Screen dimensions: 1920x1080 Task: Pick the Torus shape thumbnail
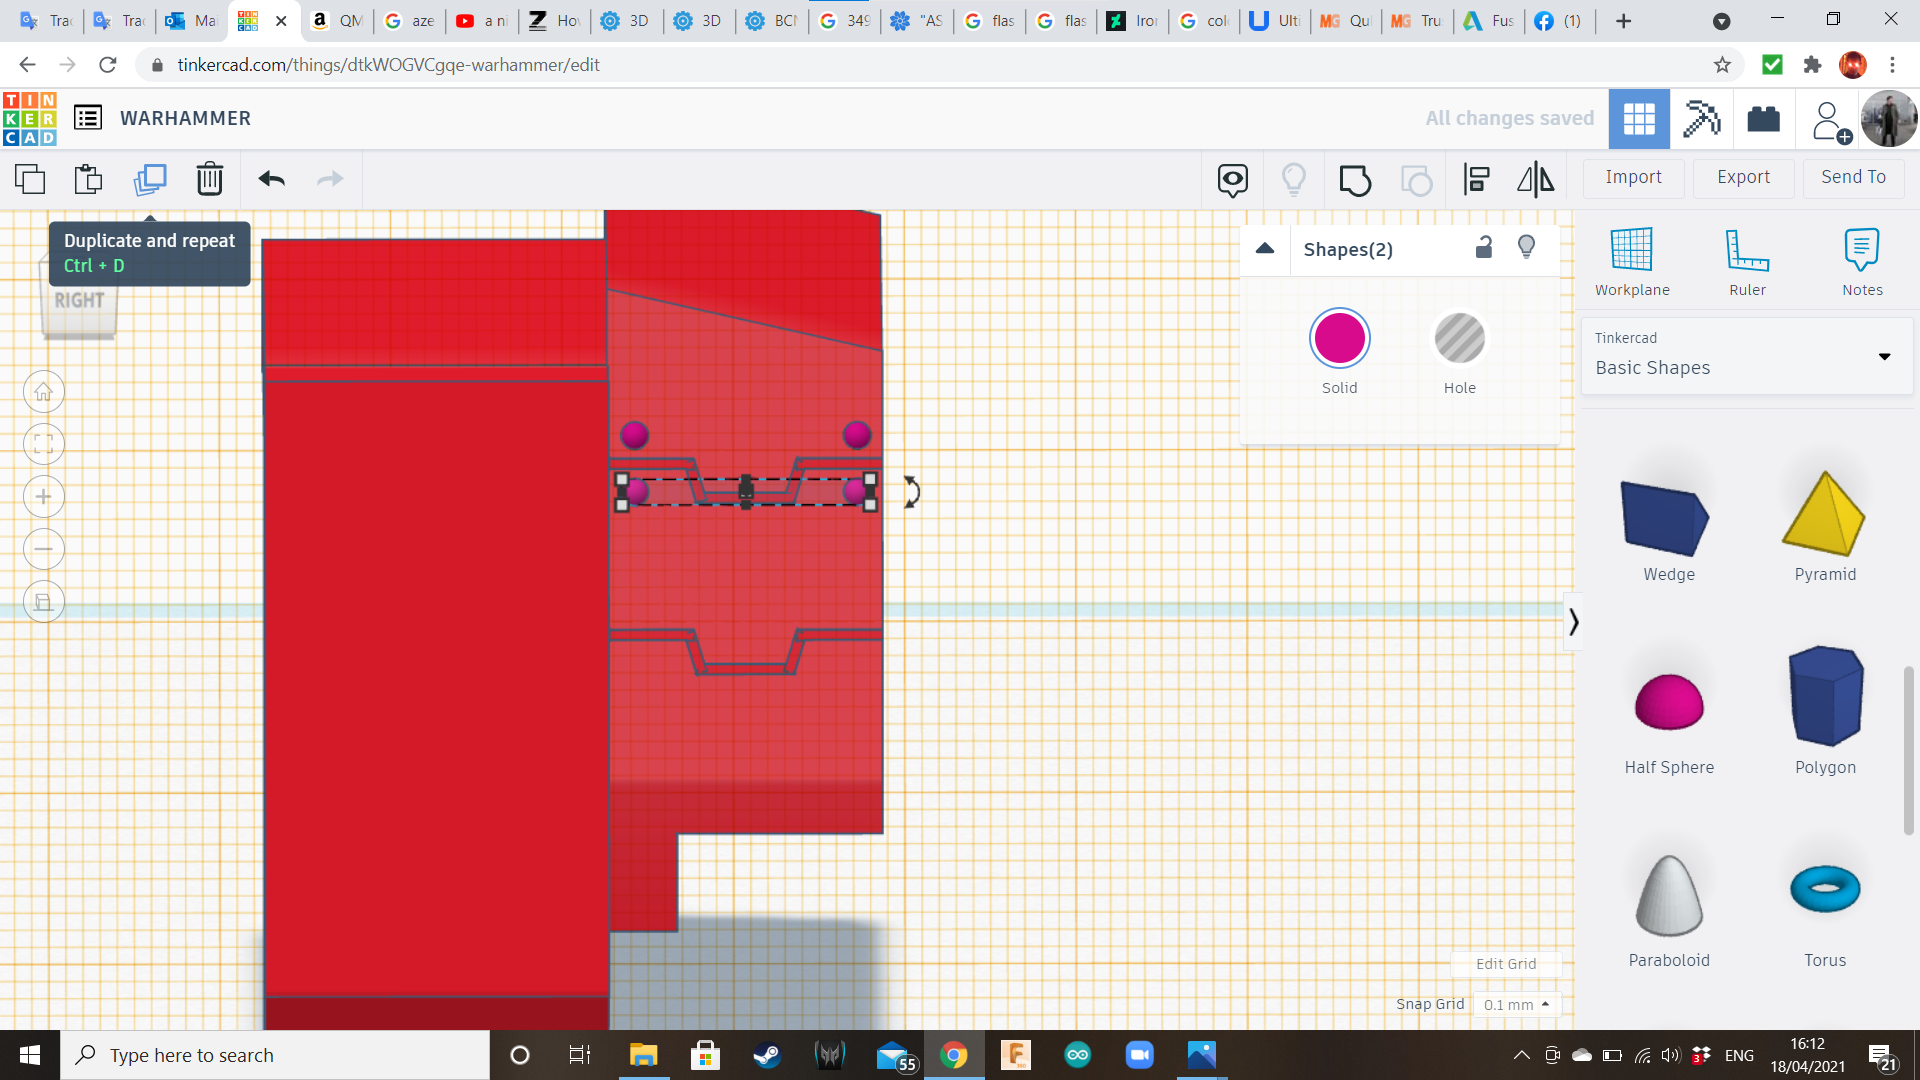point(1824,890)
